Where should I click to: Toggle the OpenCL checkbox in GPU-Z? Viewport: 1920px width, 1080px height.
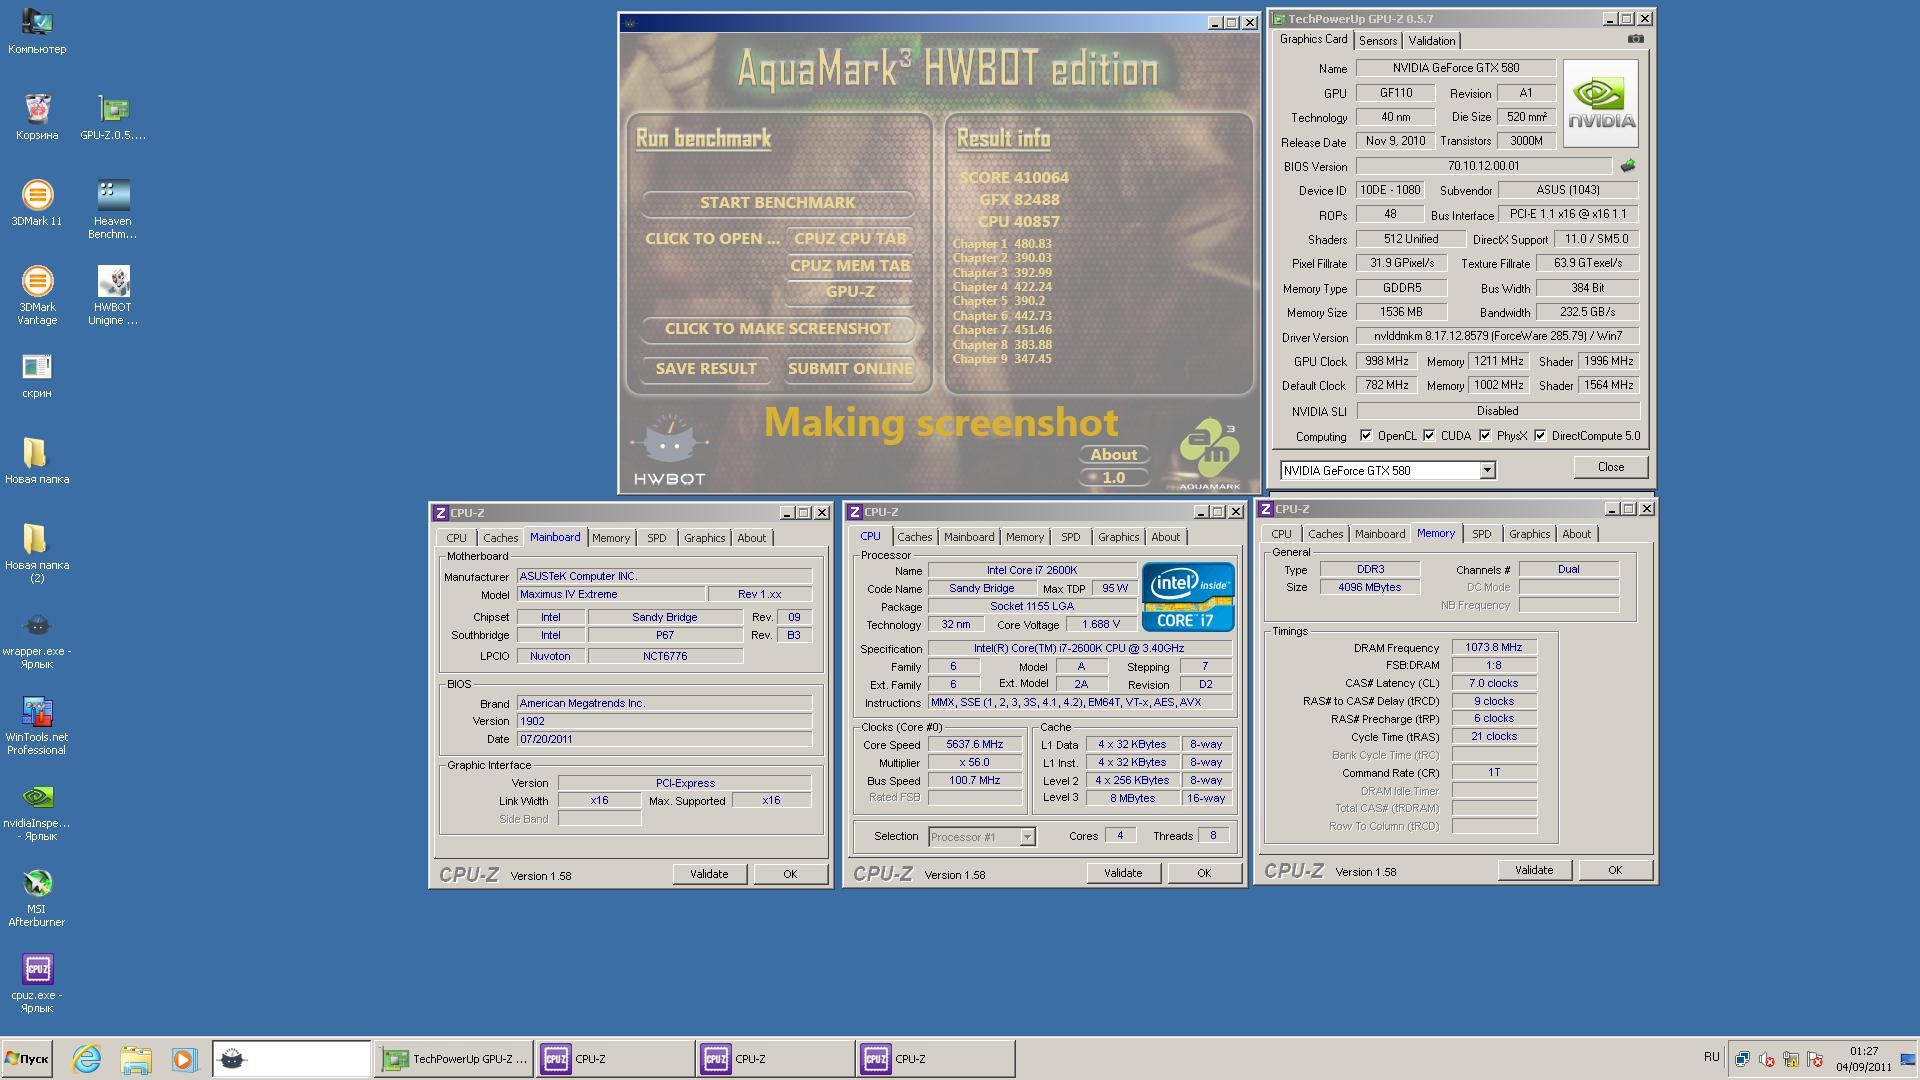[x=1366, y=435]
